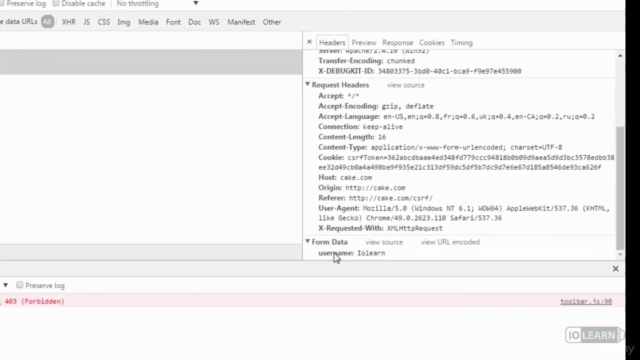Image resolution: width=640 pixels, height=360 pixels.
Task: Click the headers pane scrollbar thumb
Action: [620, 188]
